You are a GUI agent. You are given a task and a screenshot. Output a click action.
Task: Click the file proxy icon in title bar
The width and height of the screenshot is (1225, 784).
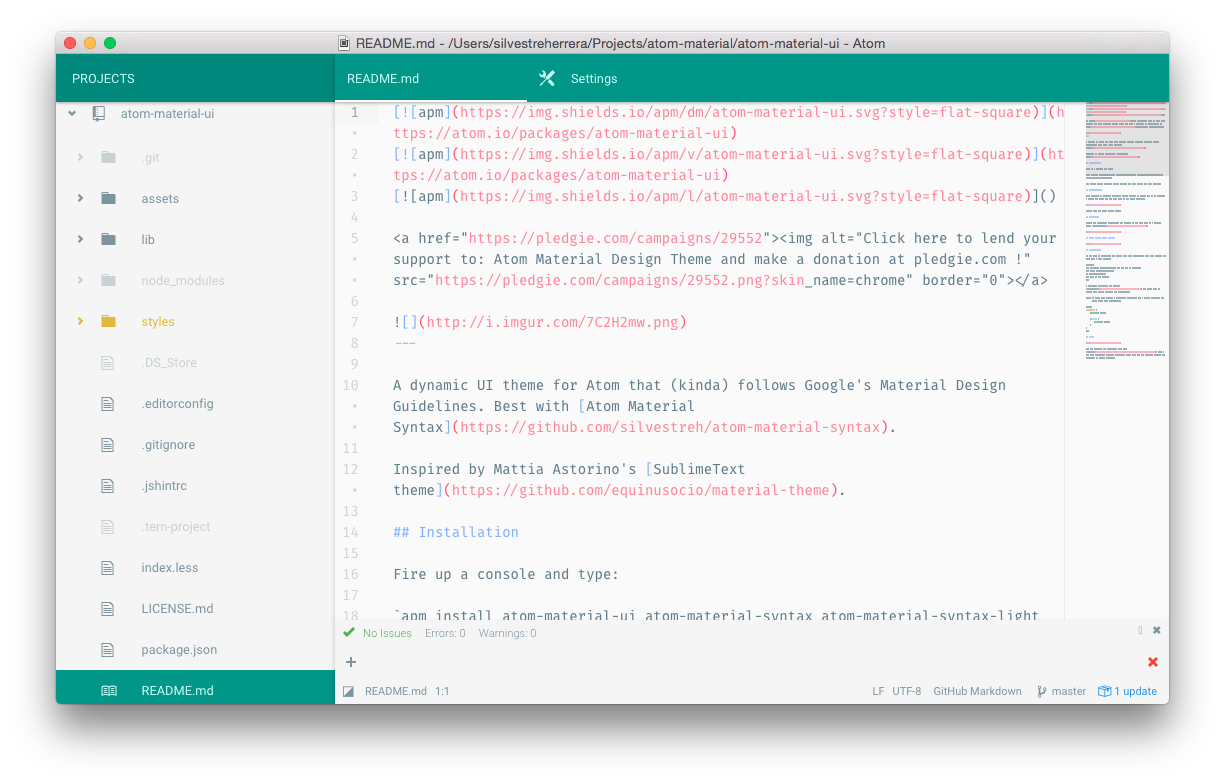point(345,43)
